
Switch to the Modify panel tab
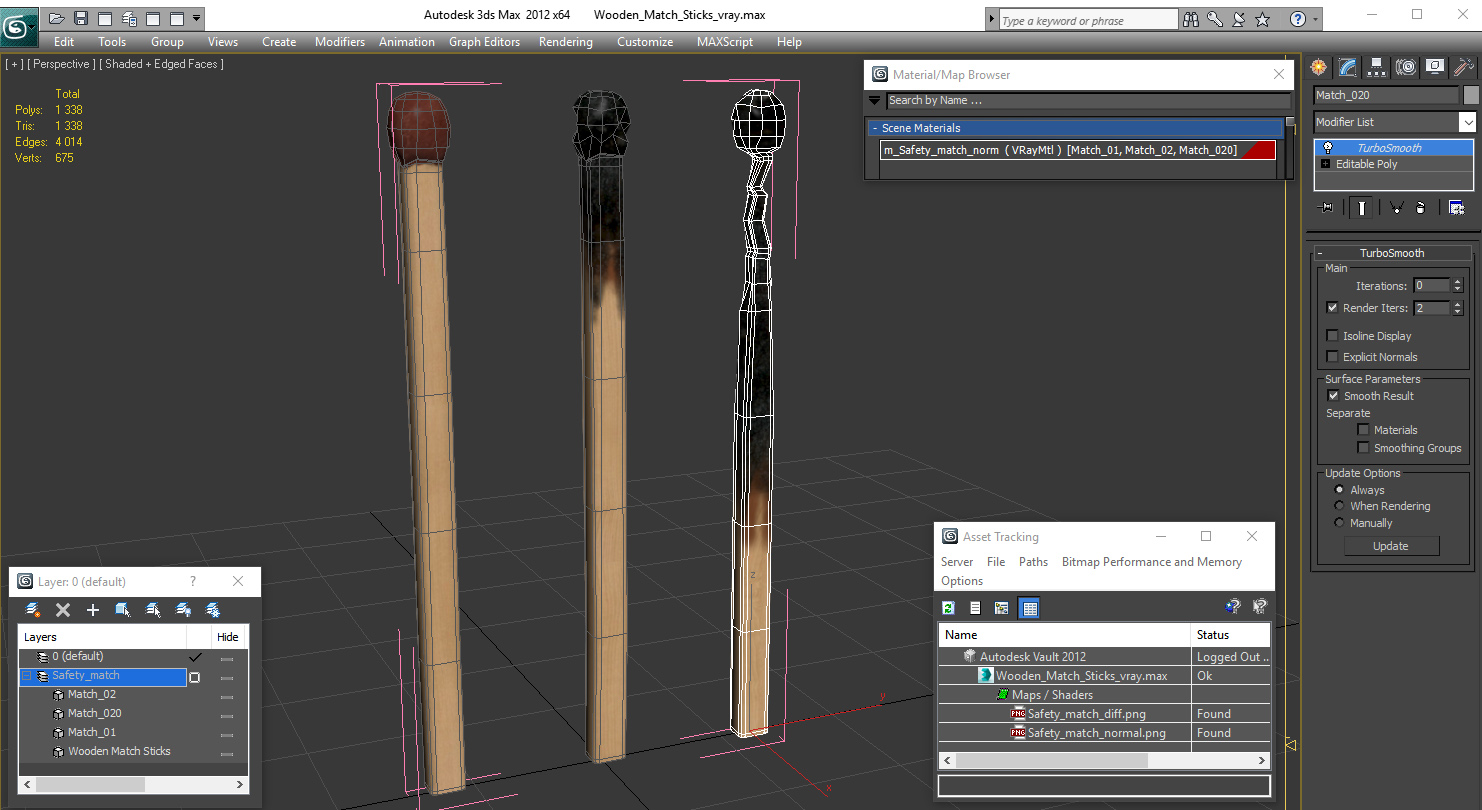pyautogui.click(x=1348, y=67)
